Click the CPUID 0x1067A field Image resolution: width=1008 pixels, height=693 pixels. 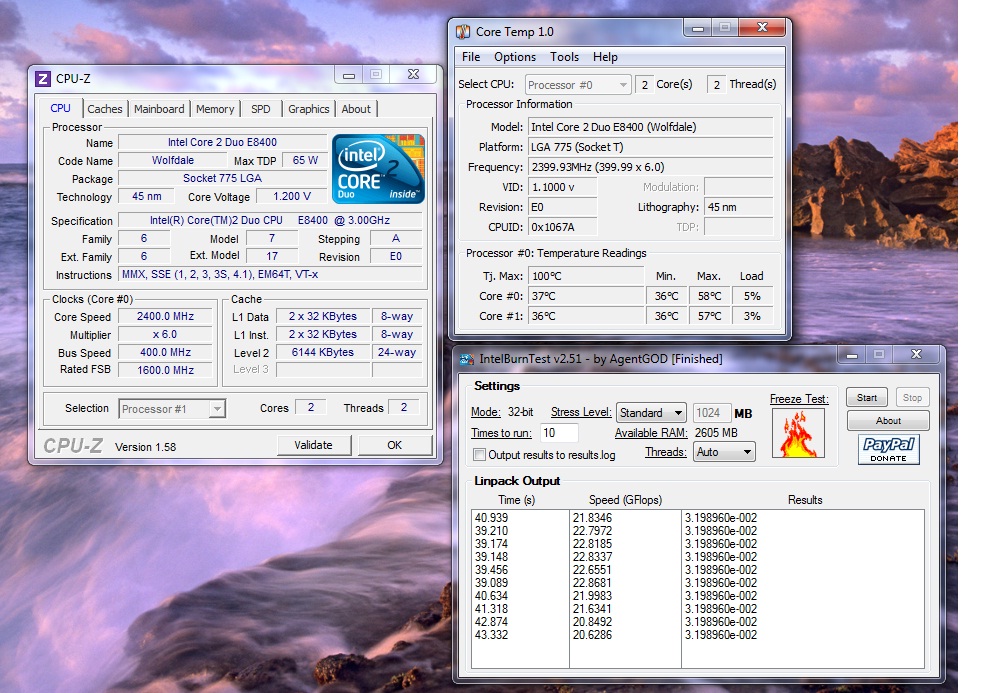562,227
